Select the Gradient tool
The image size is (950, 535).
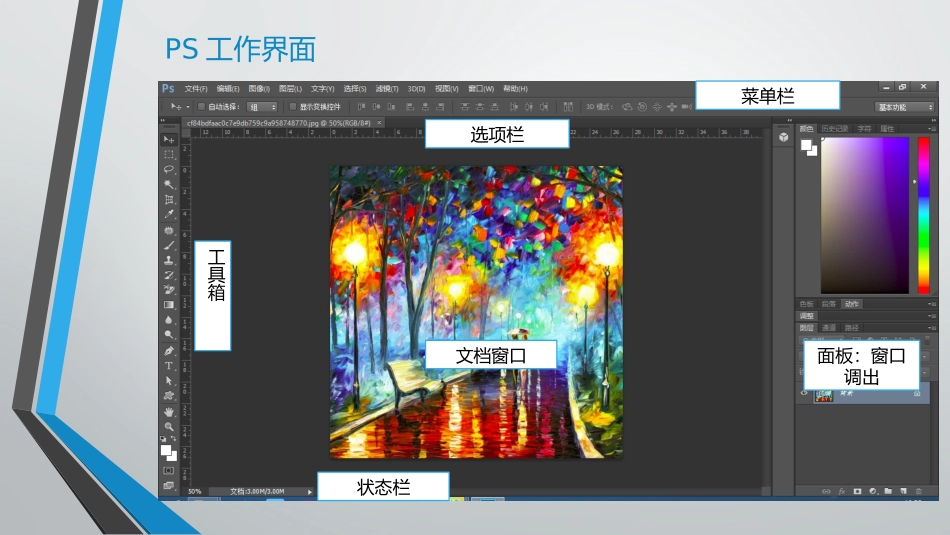[169, 305]
